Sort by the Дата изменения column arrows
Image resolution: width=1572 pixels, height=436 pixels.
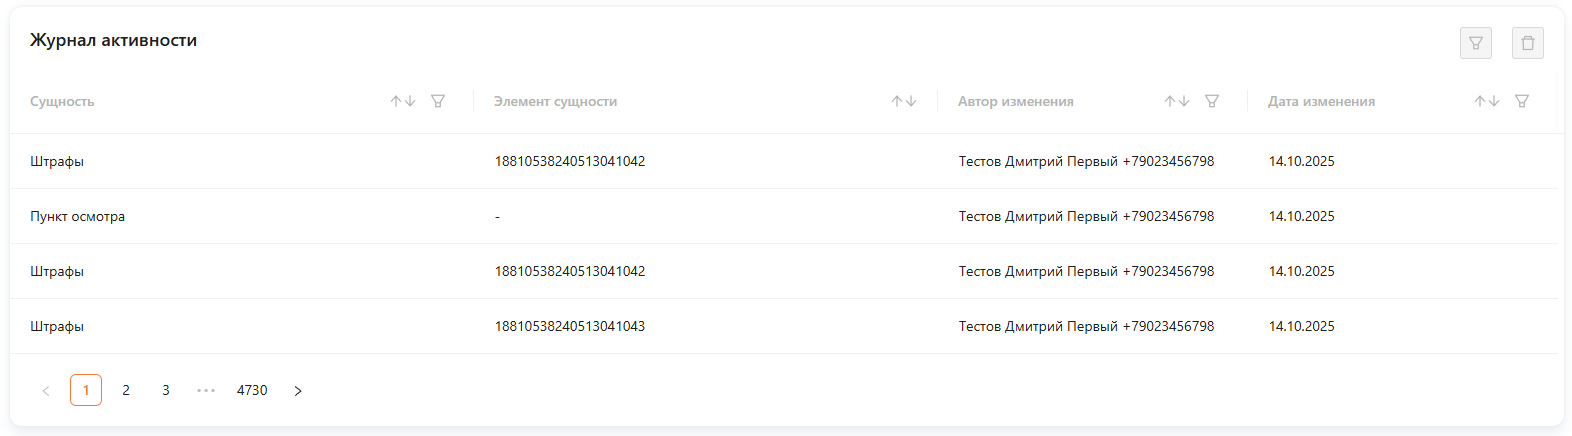pyautogui.click(x=1487, y=101)
